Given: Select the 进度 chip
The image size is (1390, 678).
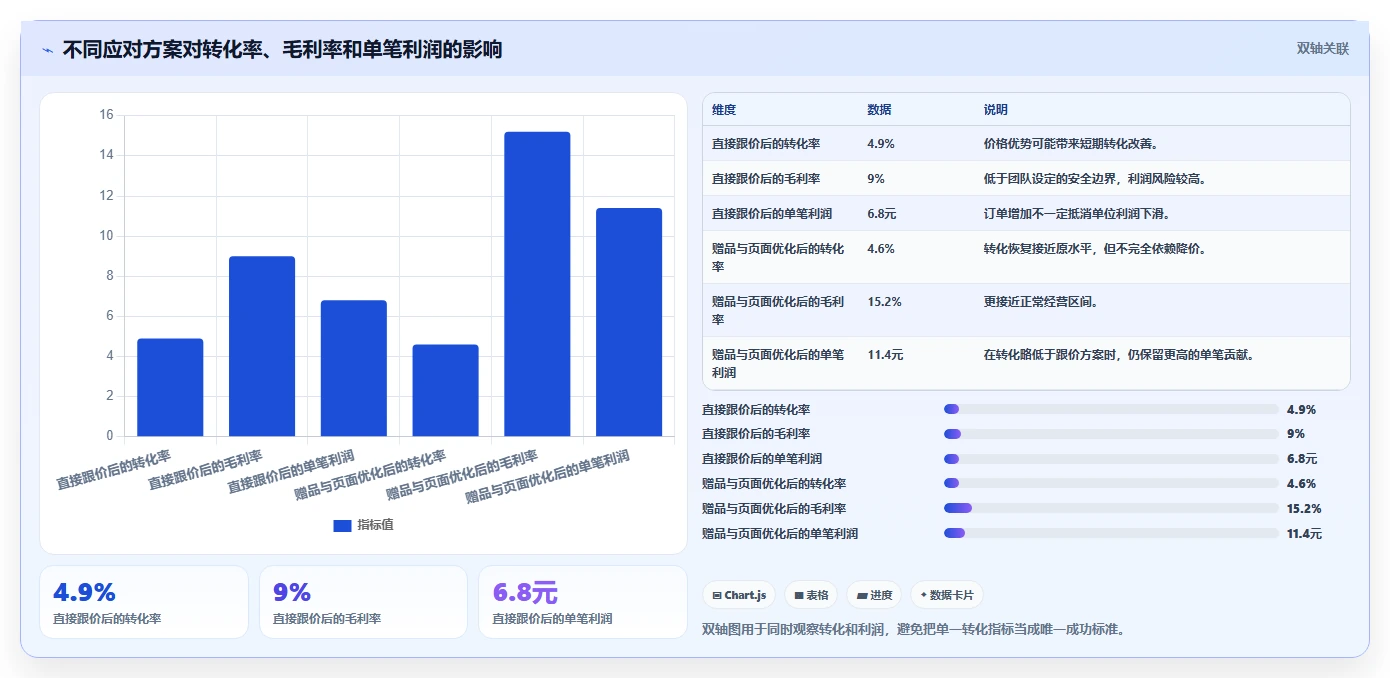Looking at the screenshot, I should click(874, 595).
